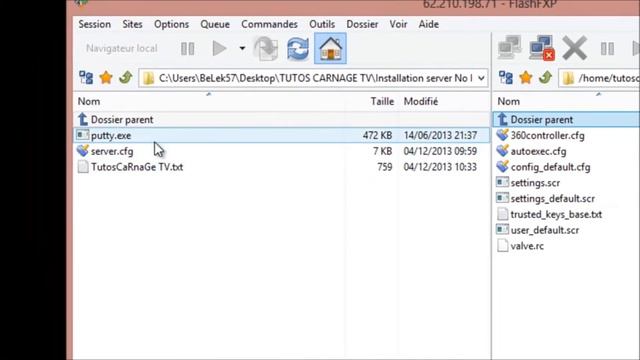
Task: Click the disconnect icon with red X badge
Action: pos(542,48)
